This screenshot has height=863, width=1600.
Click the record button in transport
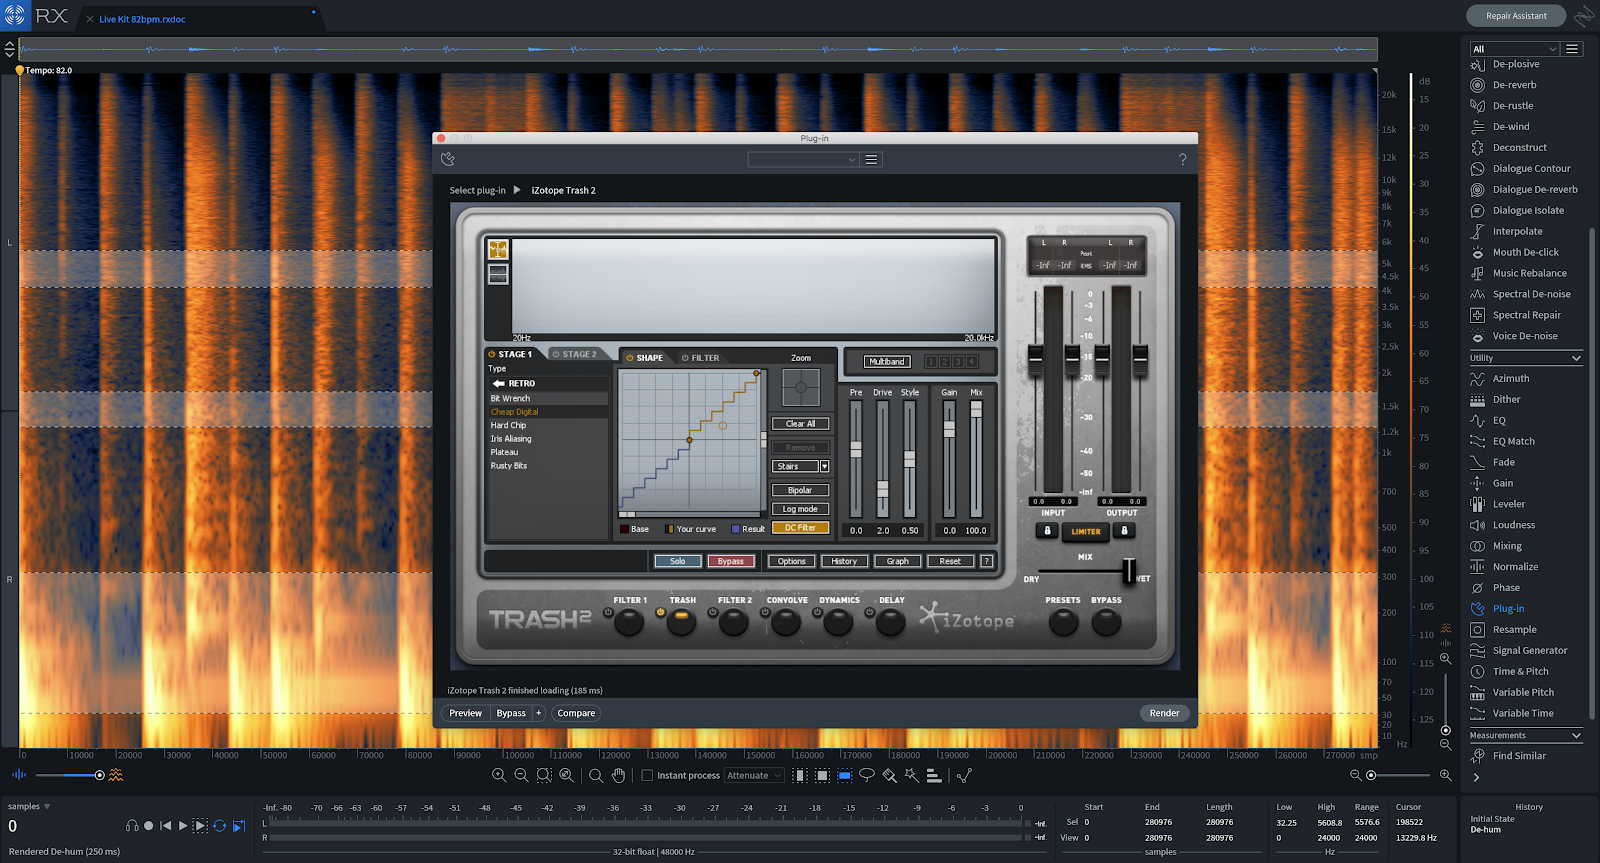[x=148, y=826]
